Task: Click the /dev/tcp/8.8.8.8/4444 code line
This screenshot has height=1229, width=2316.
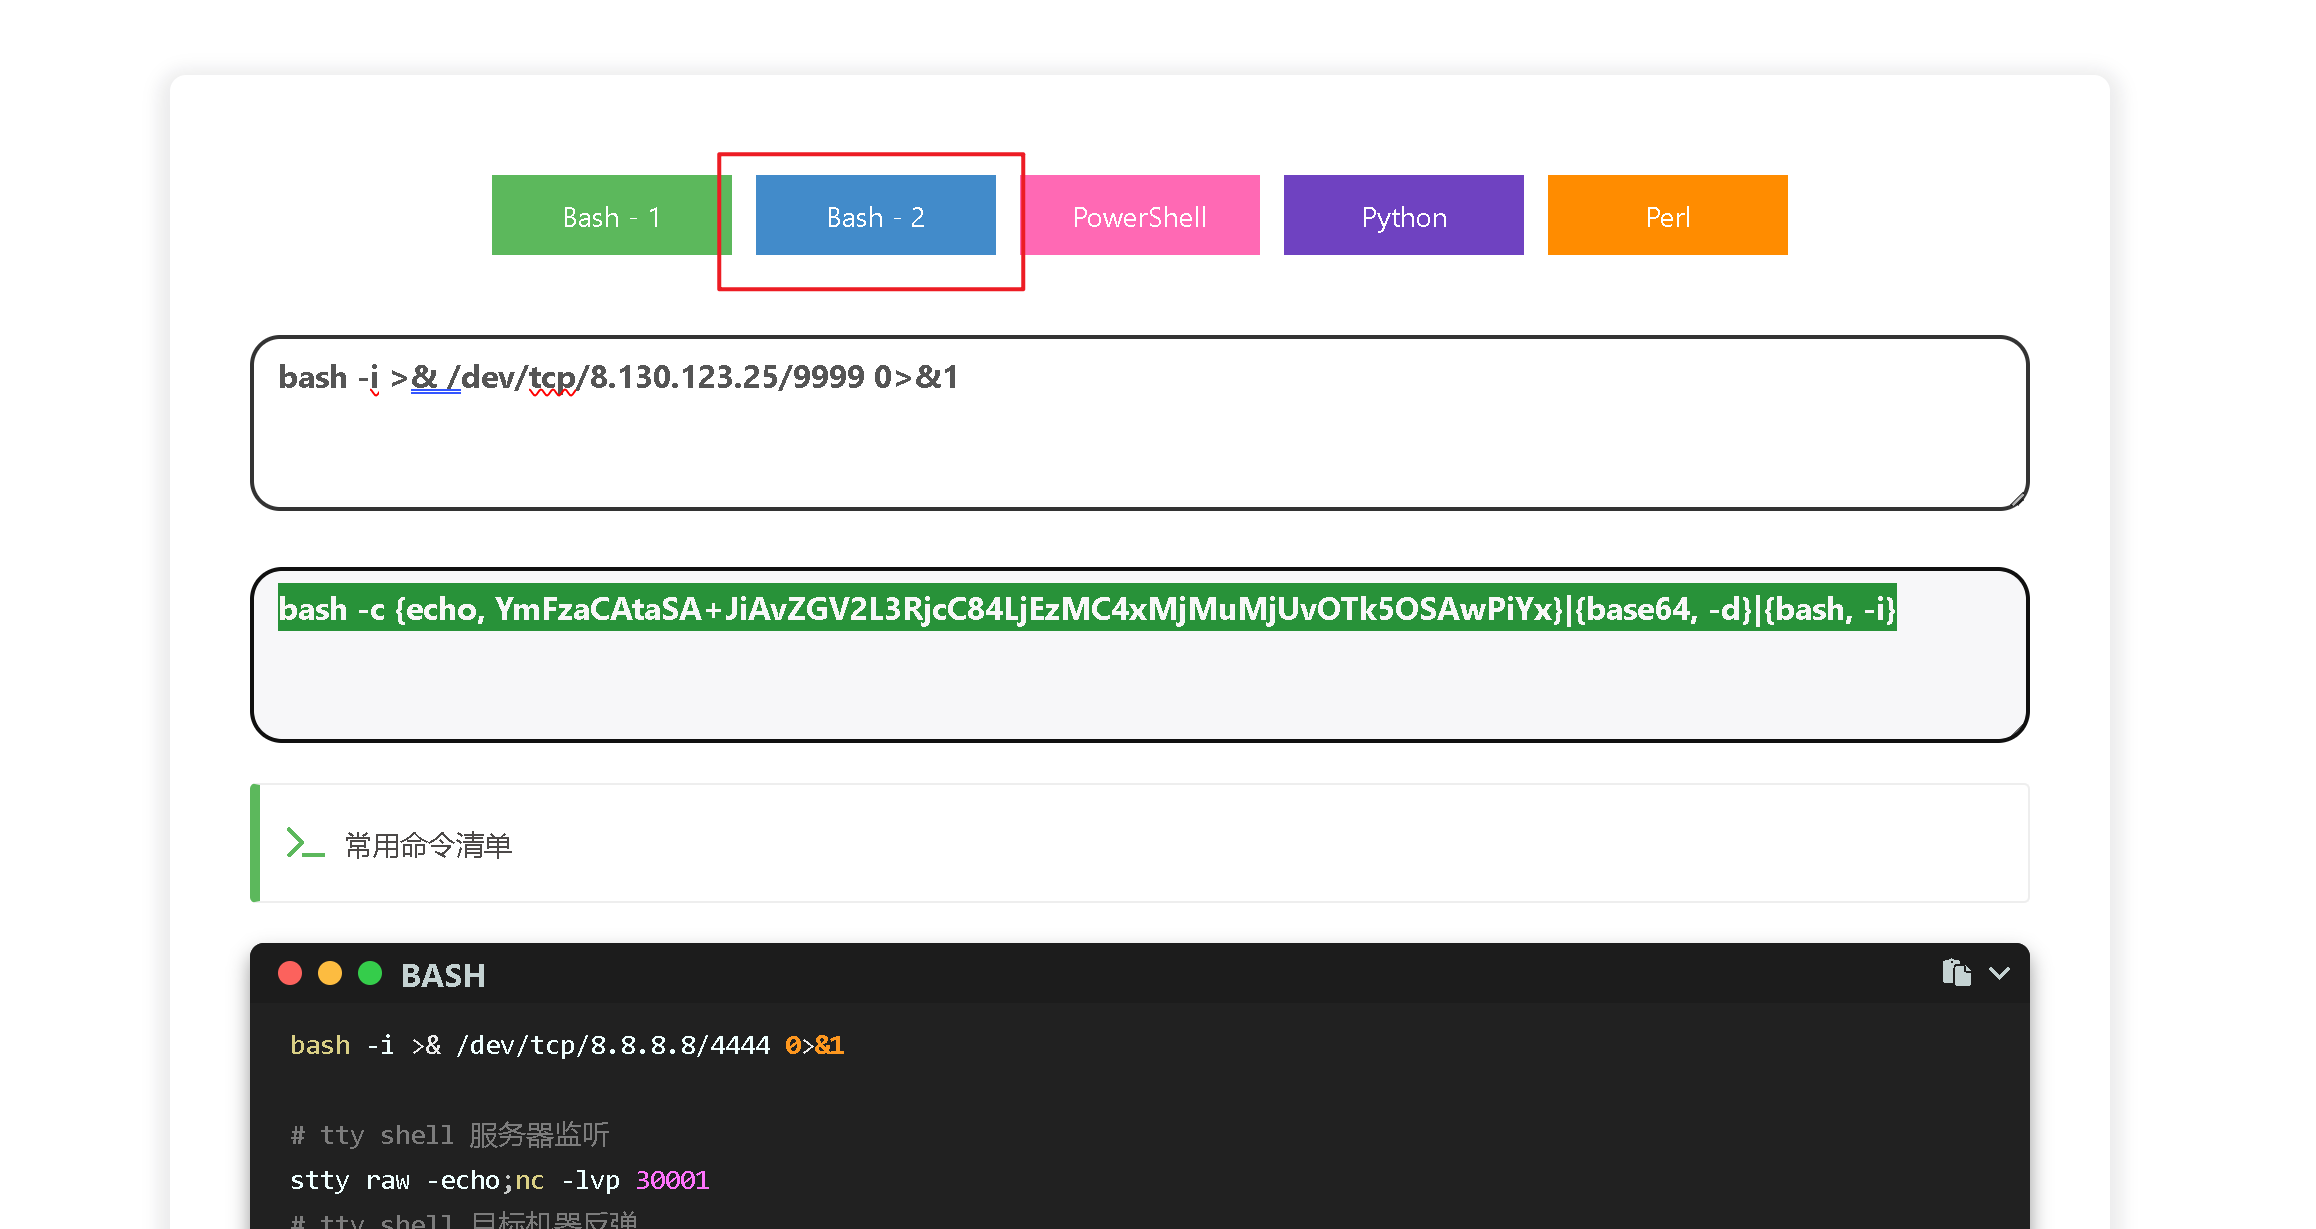Action: (x=612, y=1045)
